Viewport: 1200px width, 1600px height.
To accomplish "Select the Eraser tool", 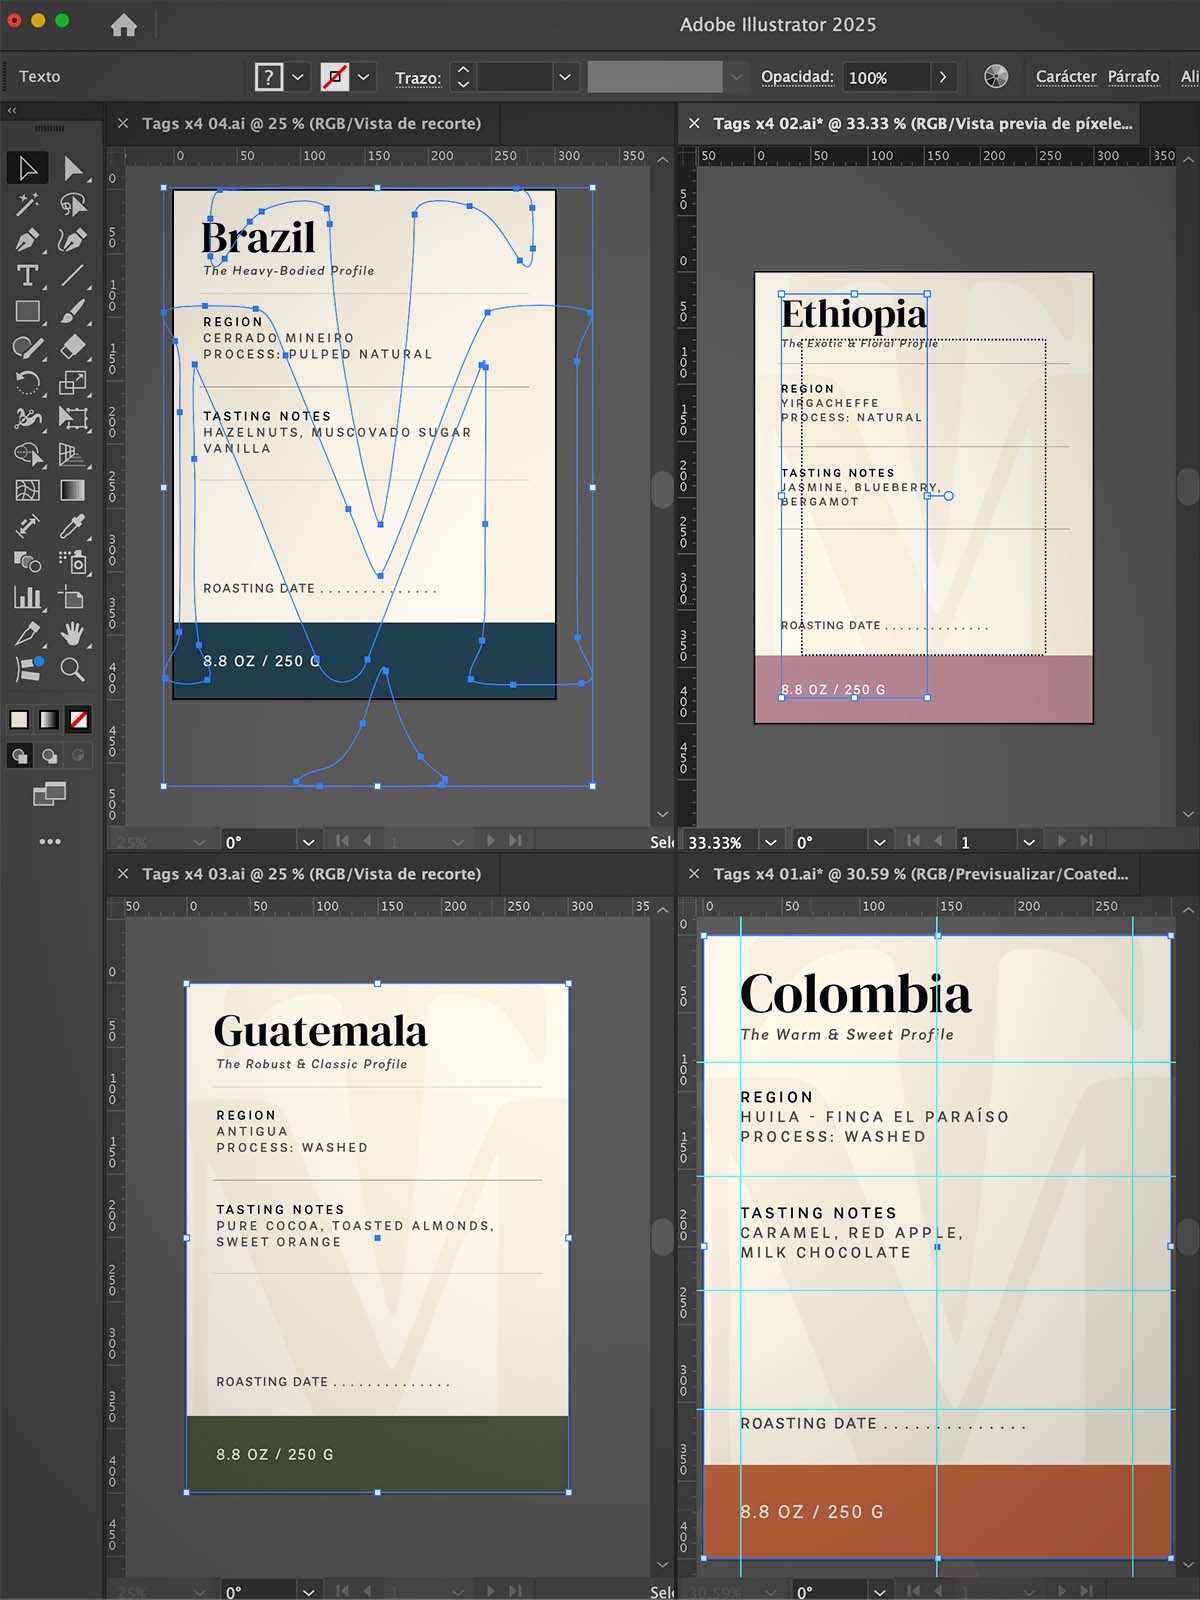I will [x=73, y=347].
